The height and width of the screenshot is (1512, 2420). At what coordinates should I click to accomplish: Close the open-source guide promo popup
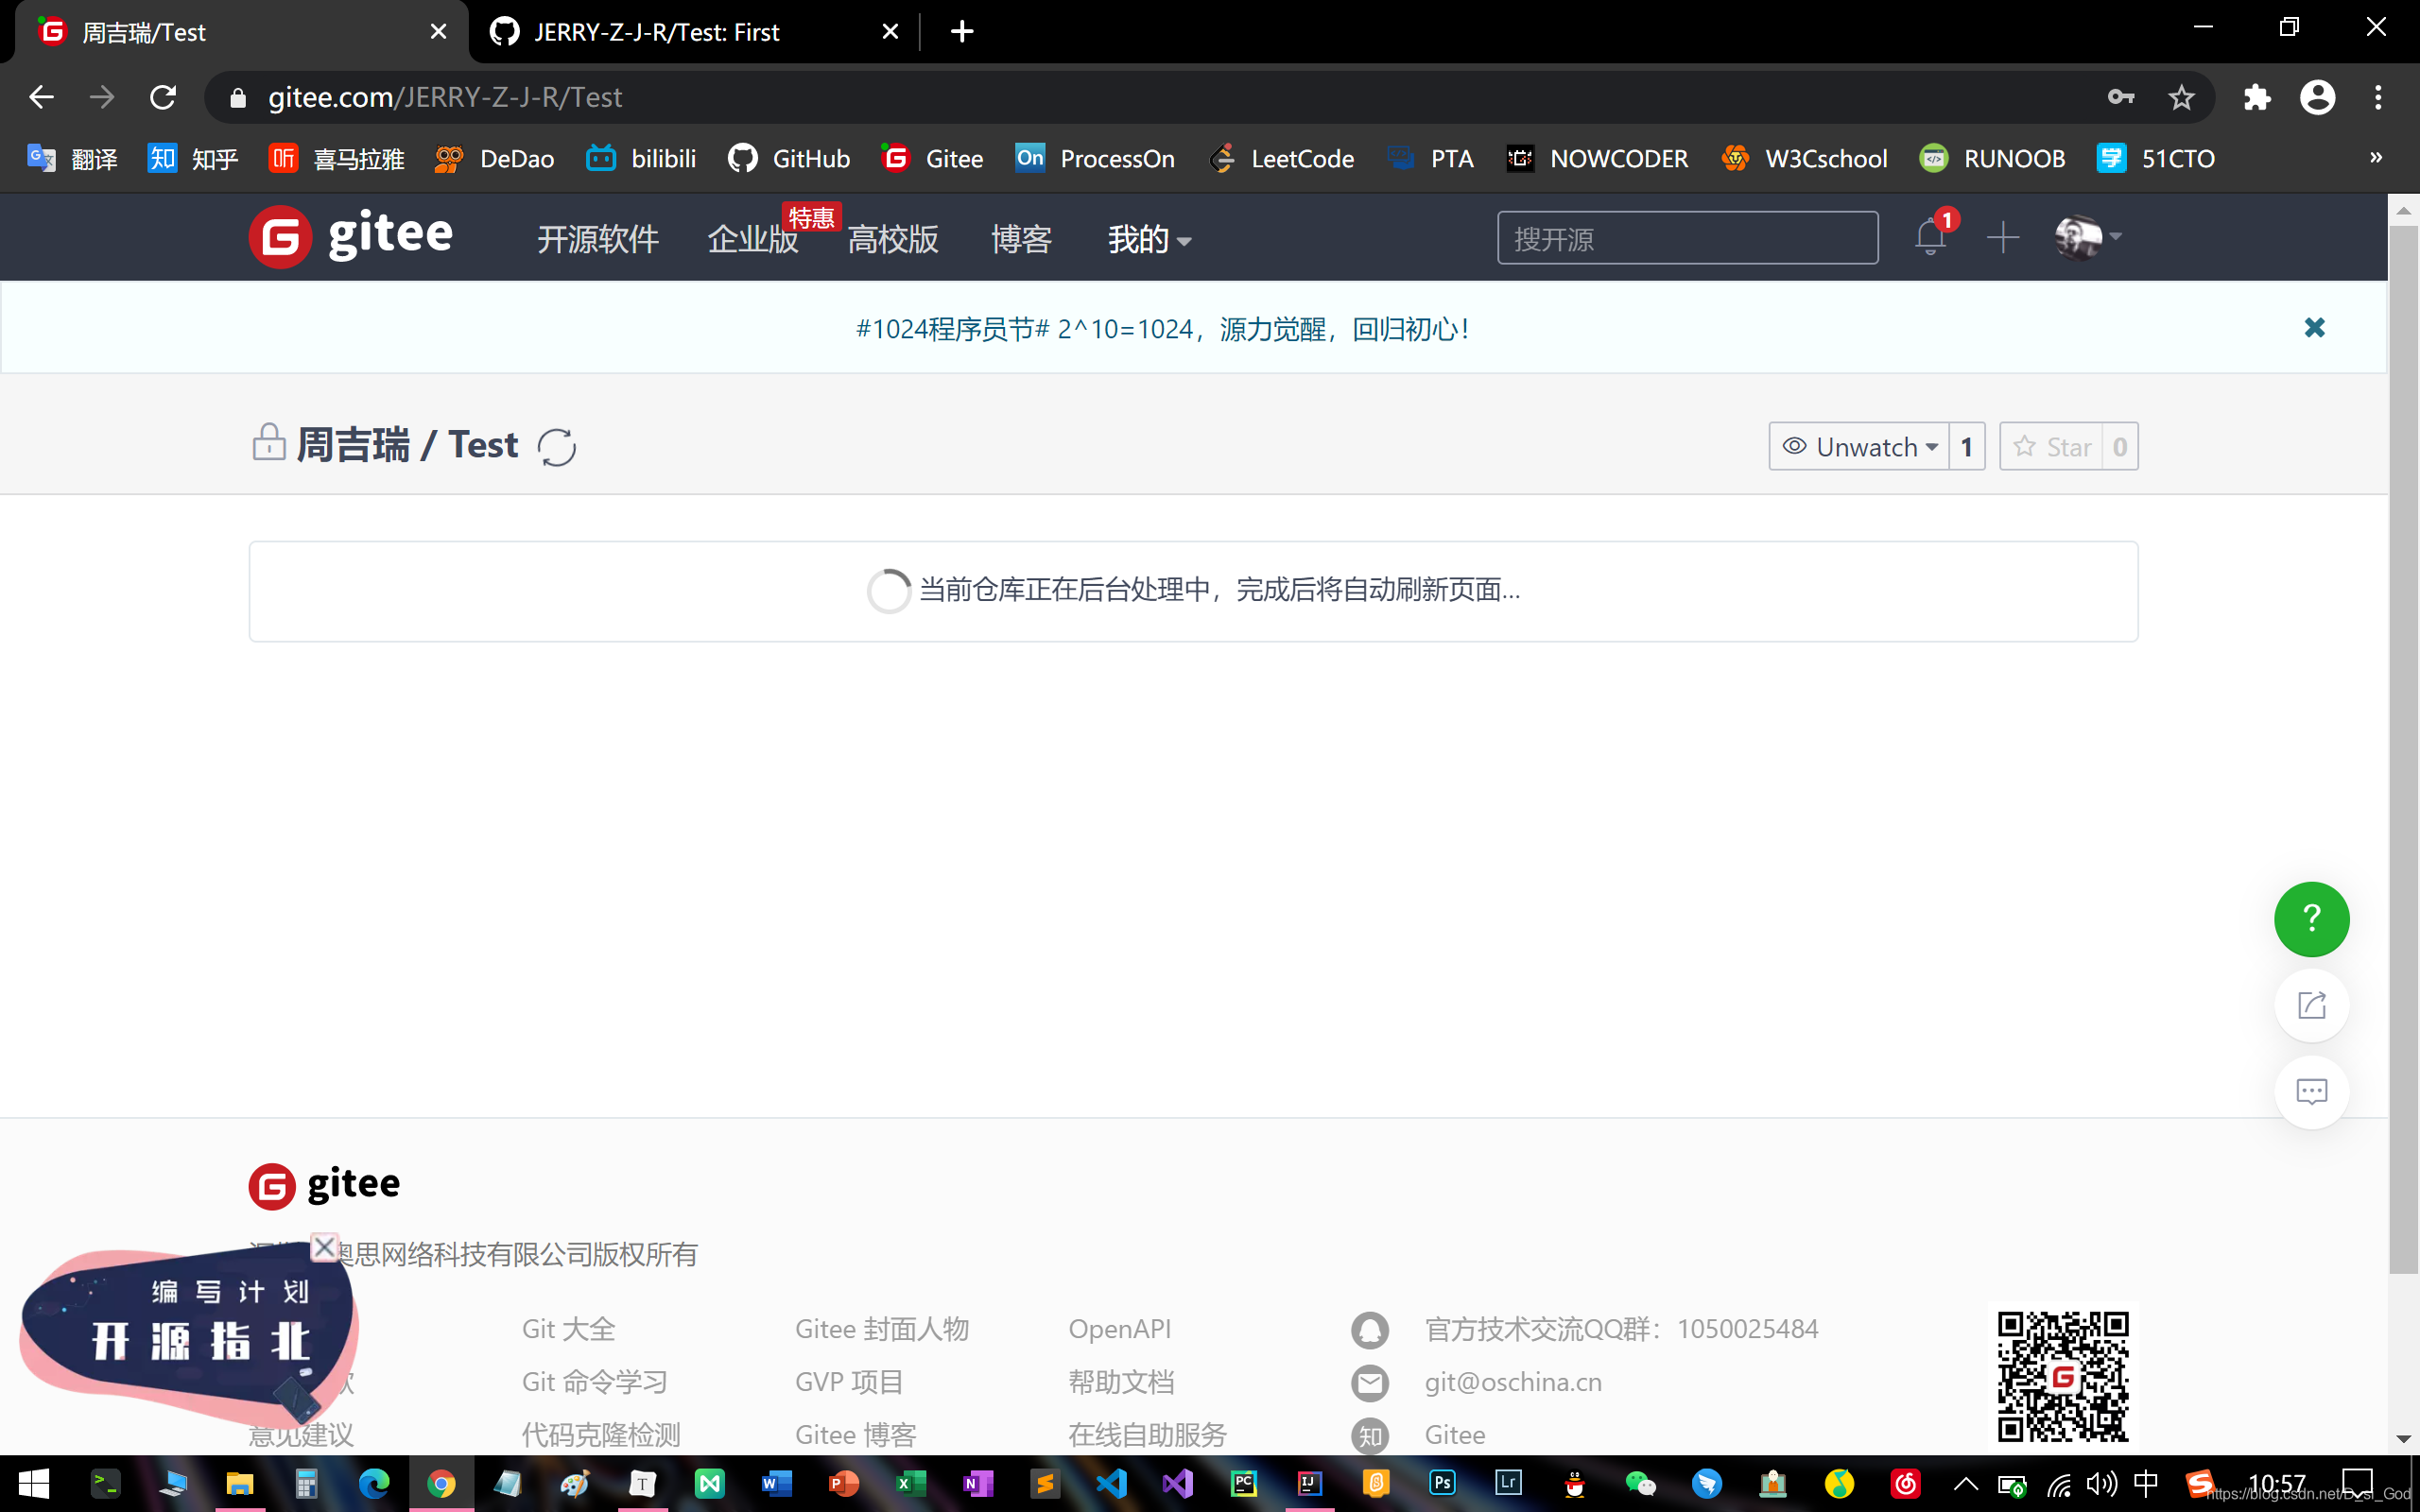click(324, 1247)
